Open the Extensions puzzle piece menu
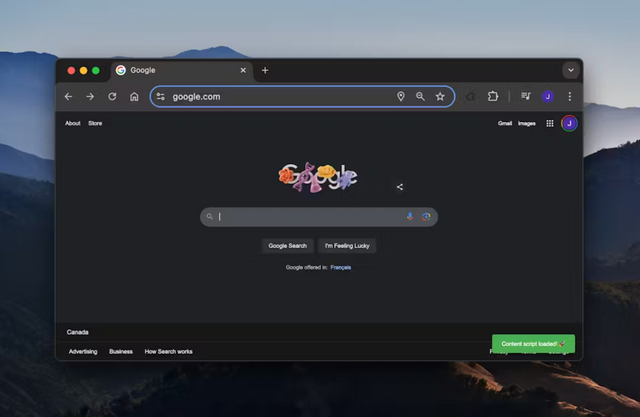 click(493, 96)
